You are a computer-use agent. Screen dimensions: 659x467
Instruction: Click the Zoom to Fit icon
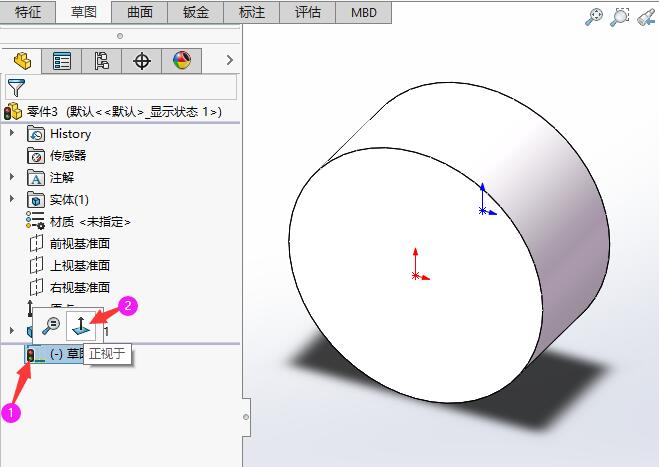(x=593, y=17)
